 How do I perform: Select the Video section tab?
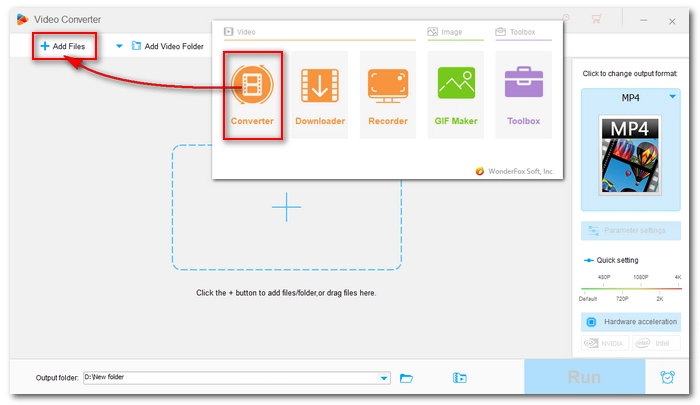[240, 32]
